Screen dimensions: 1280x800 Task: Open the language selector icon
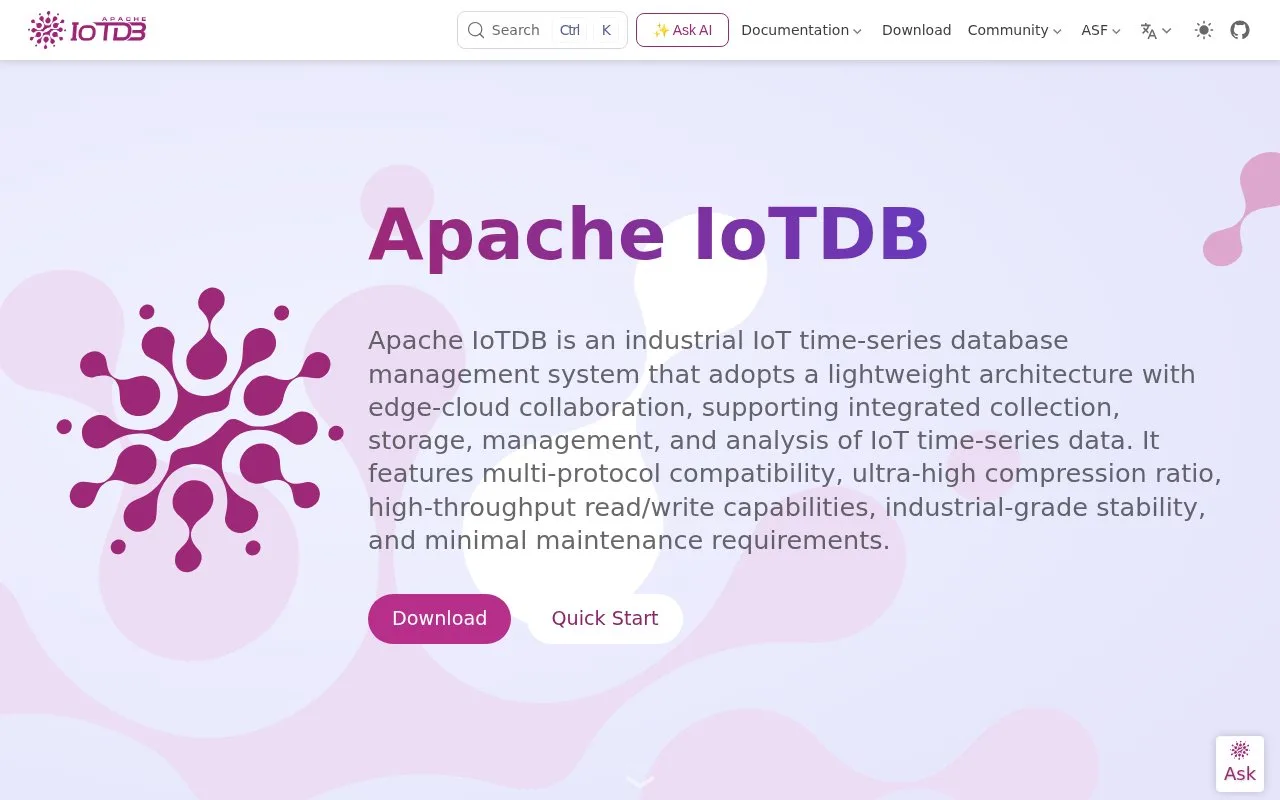click(1156, 30)
